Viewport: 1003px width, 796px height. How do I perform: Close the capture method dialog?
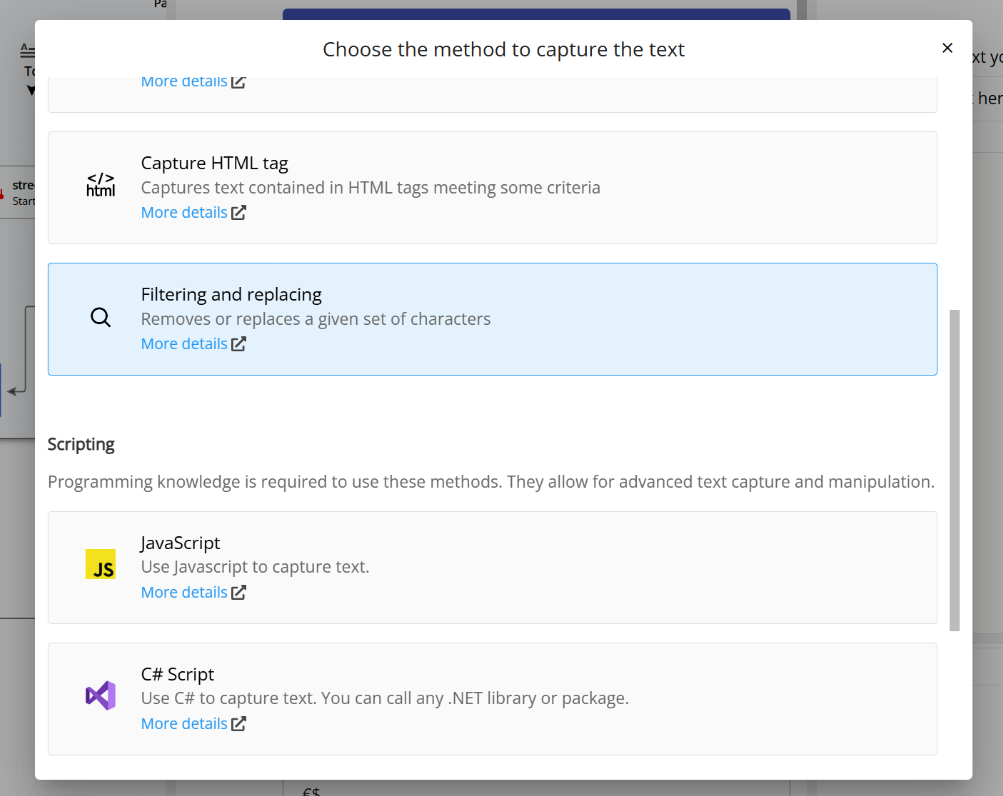click(x=946, y=47)
